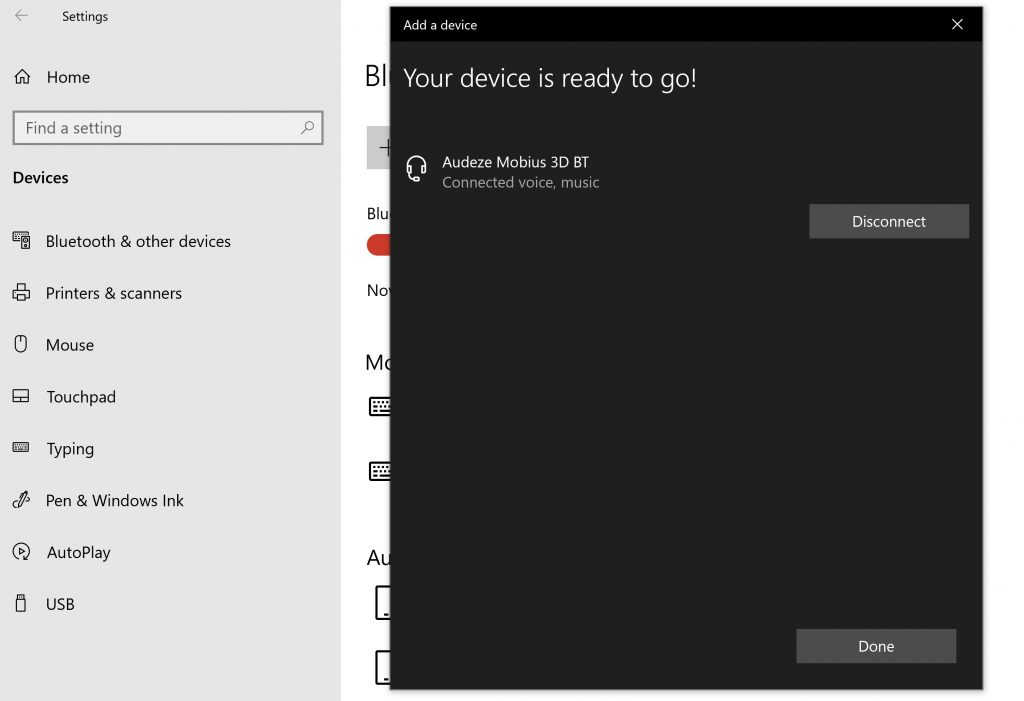Click the Touchpad icon in sidebar
The height and width of the screenshot is (701, 1024).
point(21,396)
